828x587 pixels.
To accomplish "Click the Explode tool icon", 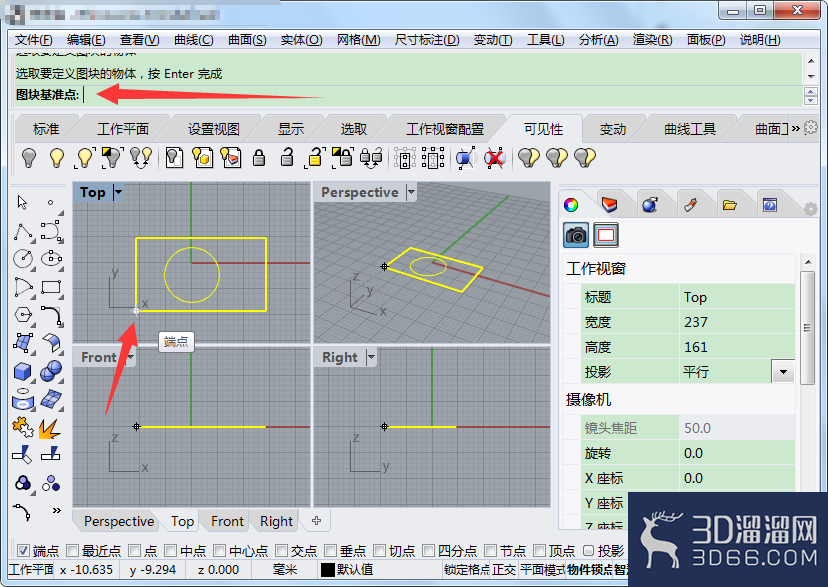I will (x=49, y=428).
